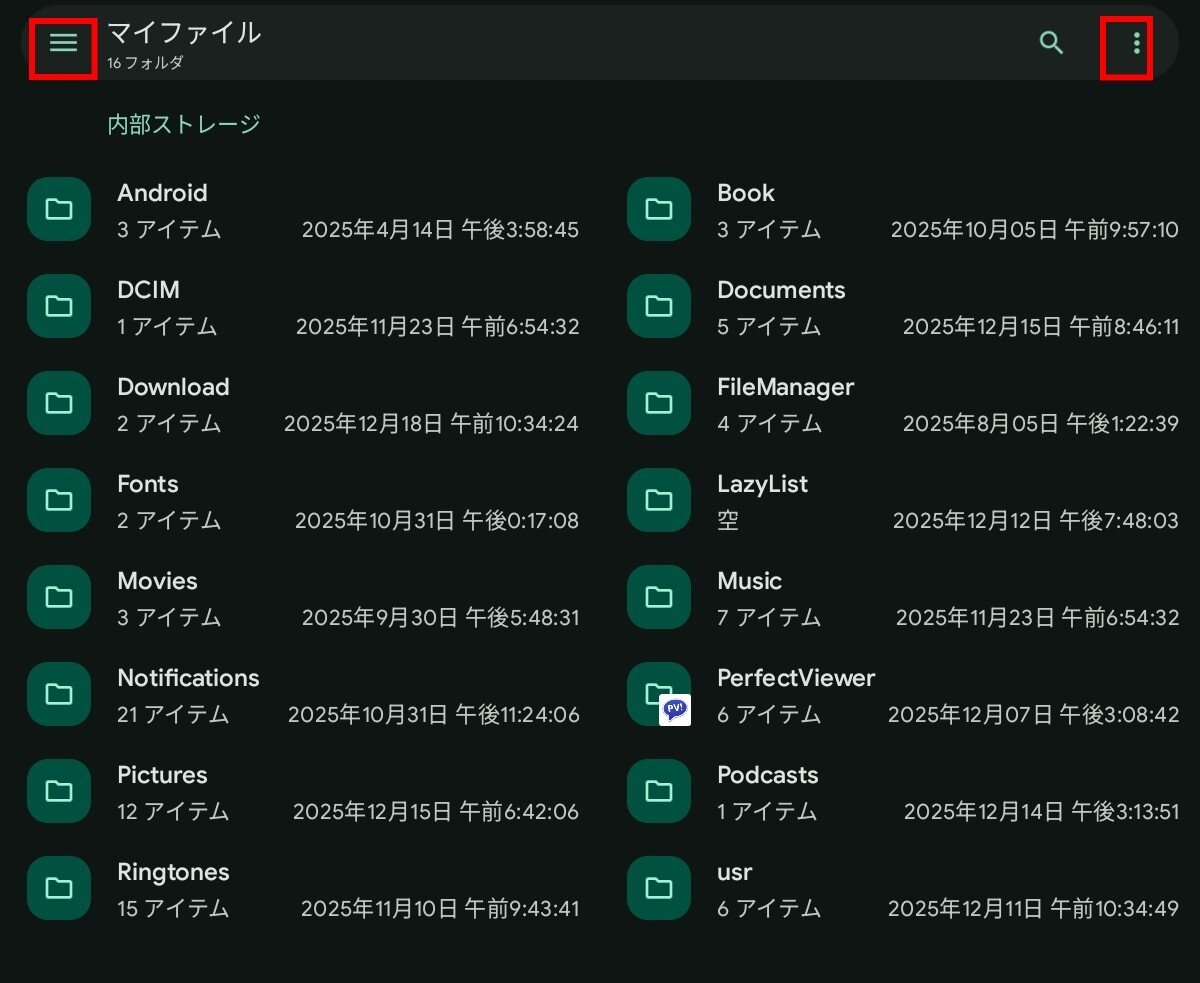Click the usr folder icon
This screenshot has height=983, width=1200.
659,888
